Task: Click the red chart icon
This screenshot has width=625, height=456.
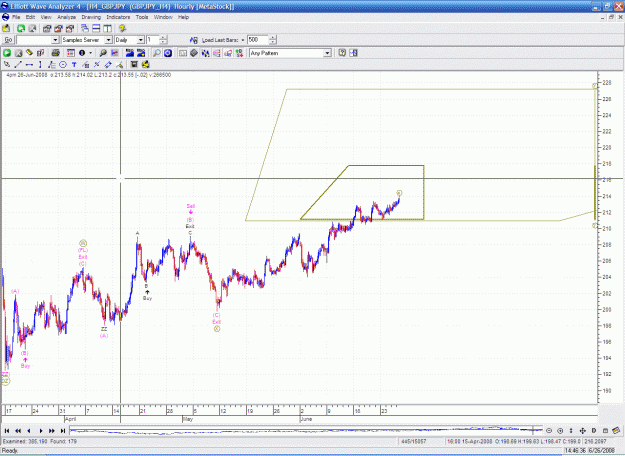Action: [115, 53]
